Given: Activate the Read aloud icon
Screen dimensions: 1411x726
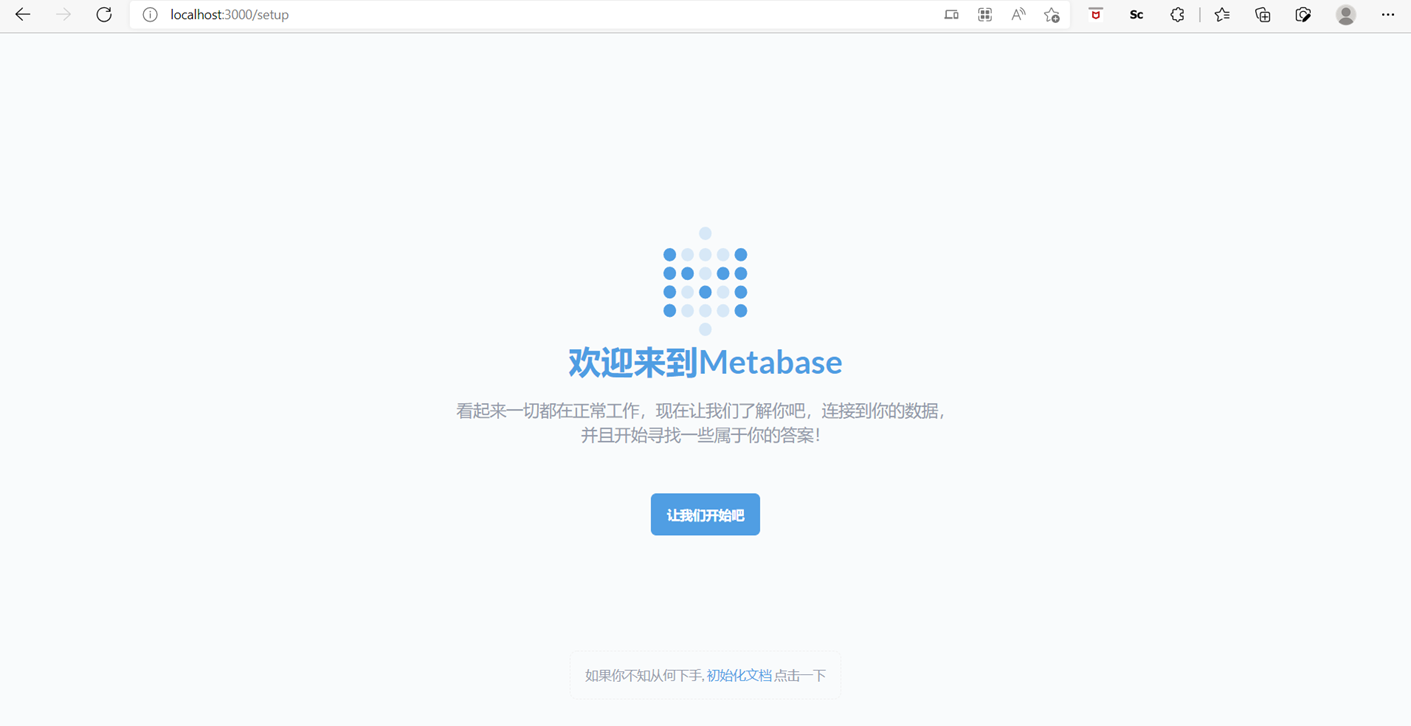Looking at the screenshot, I should pos(1018,15).
